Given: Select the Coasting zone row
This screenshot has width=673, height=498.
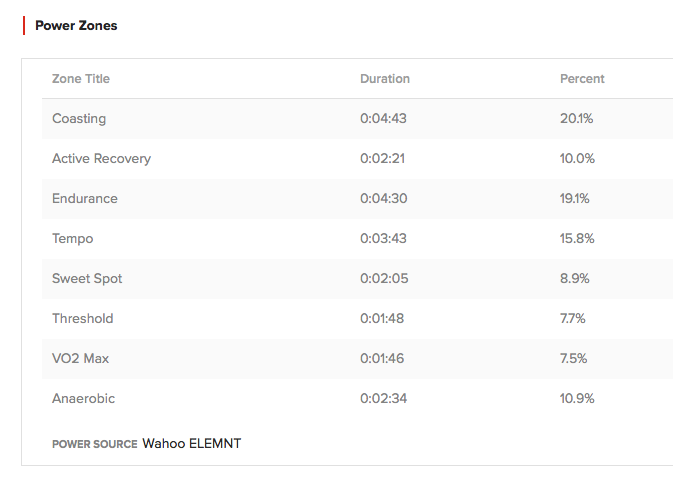Looking at the screenshot, I should tap(358, 118).
